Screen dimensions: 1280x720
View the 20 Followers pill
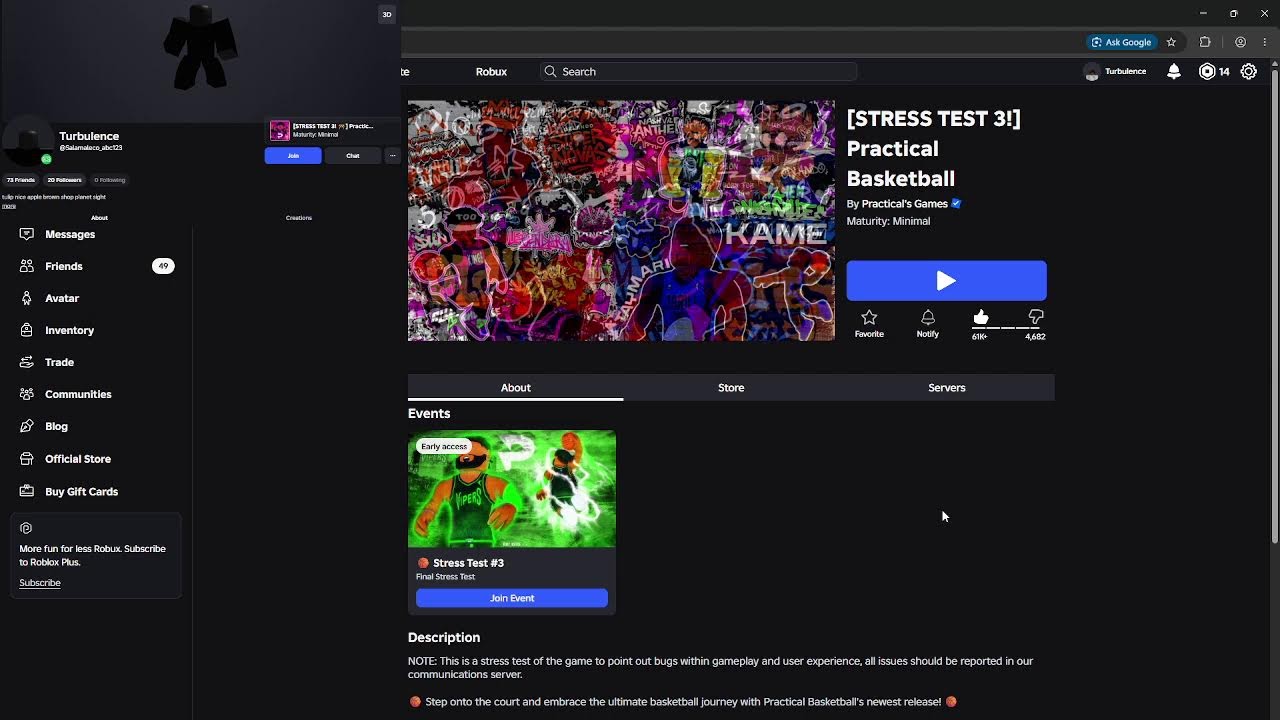pyautogui.click(x=64, y=180)
